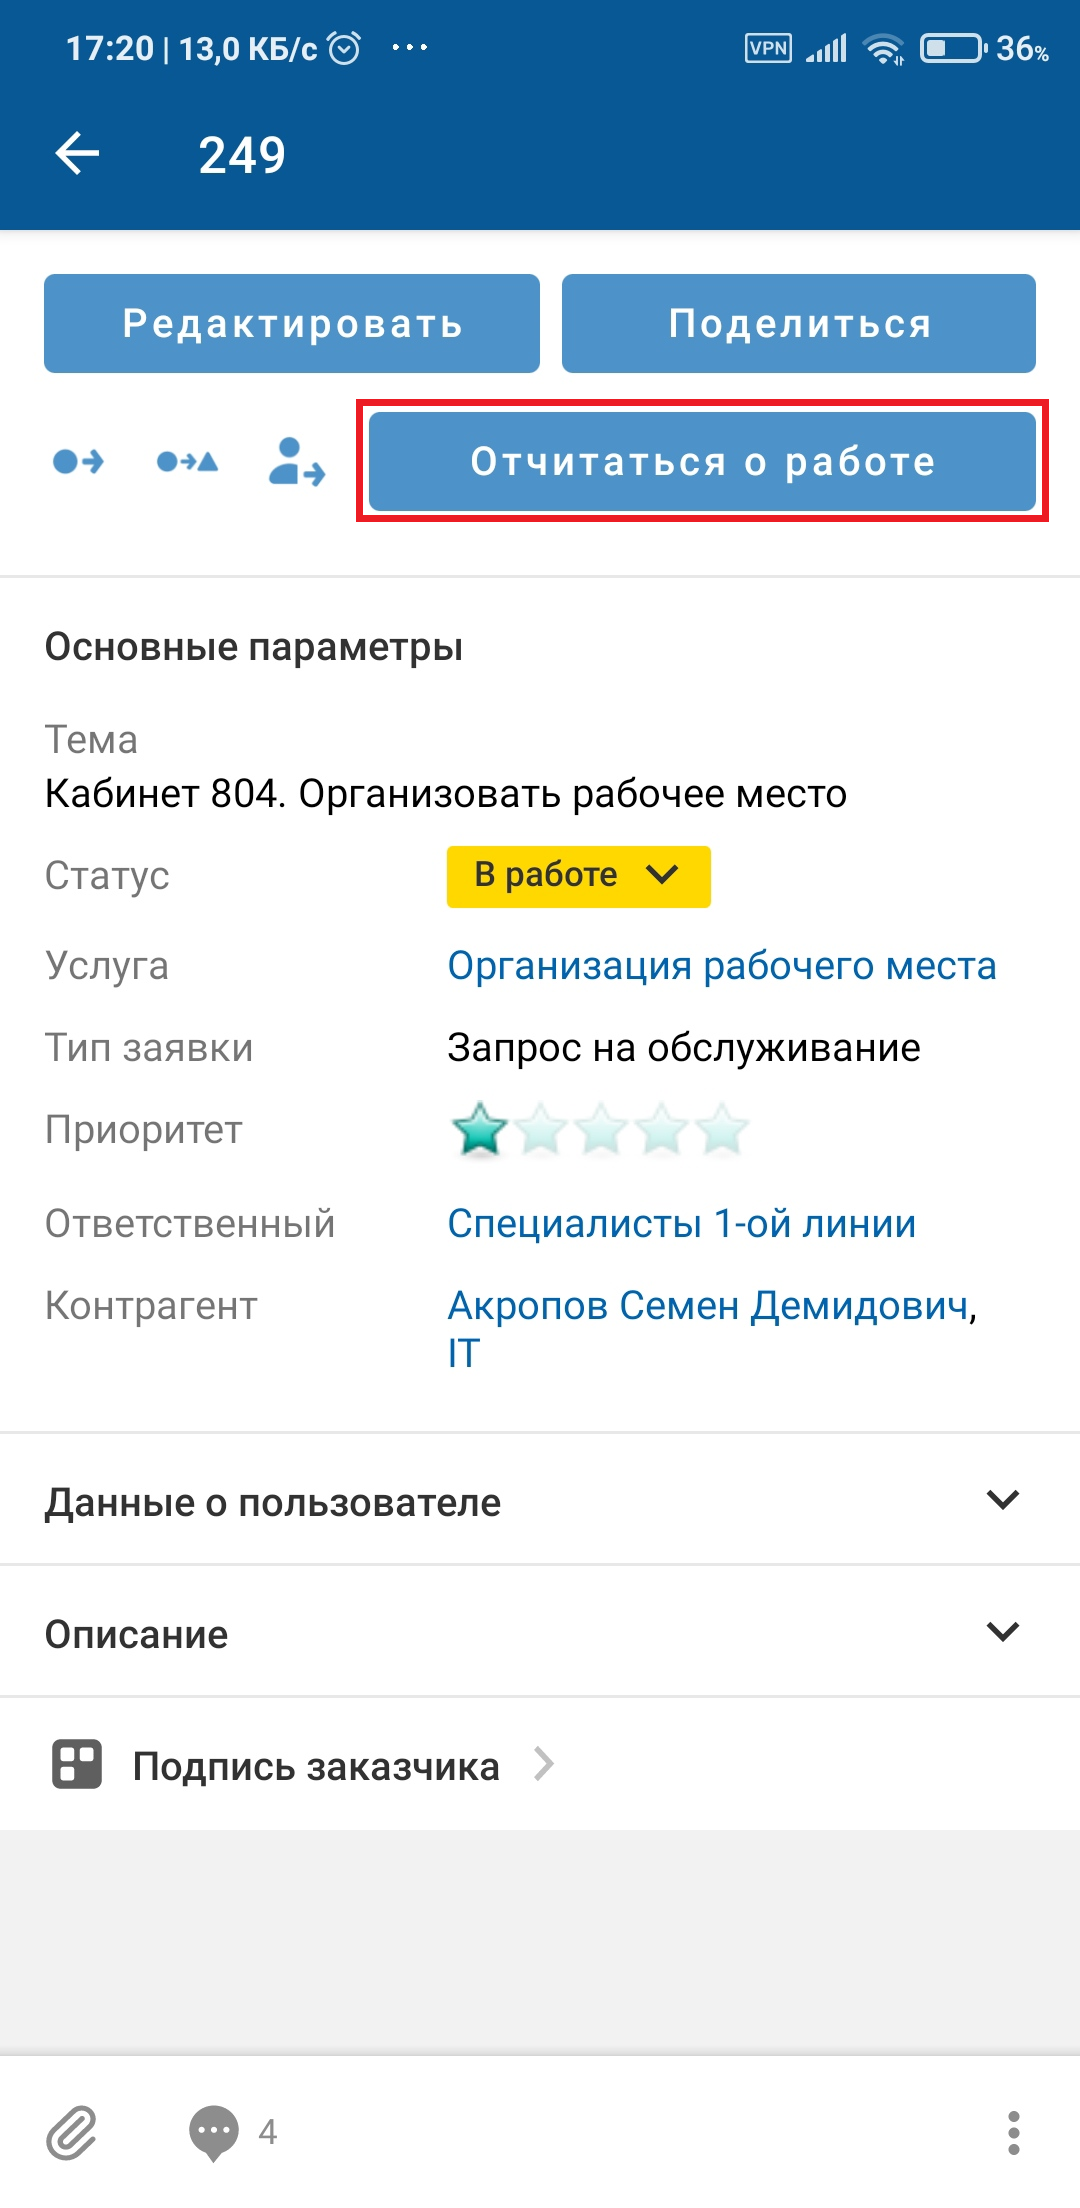
Task: Open Специалисты 1-ой линии link
Action: (x=681, y=1224)
